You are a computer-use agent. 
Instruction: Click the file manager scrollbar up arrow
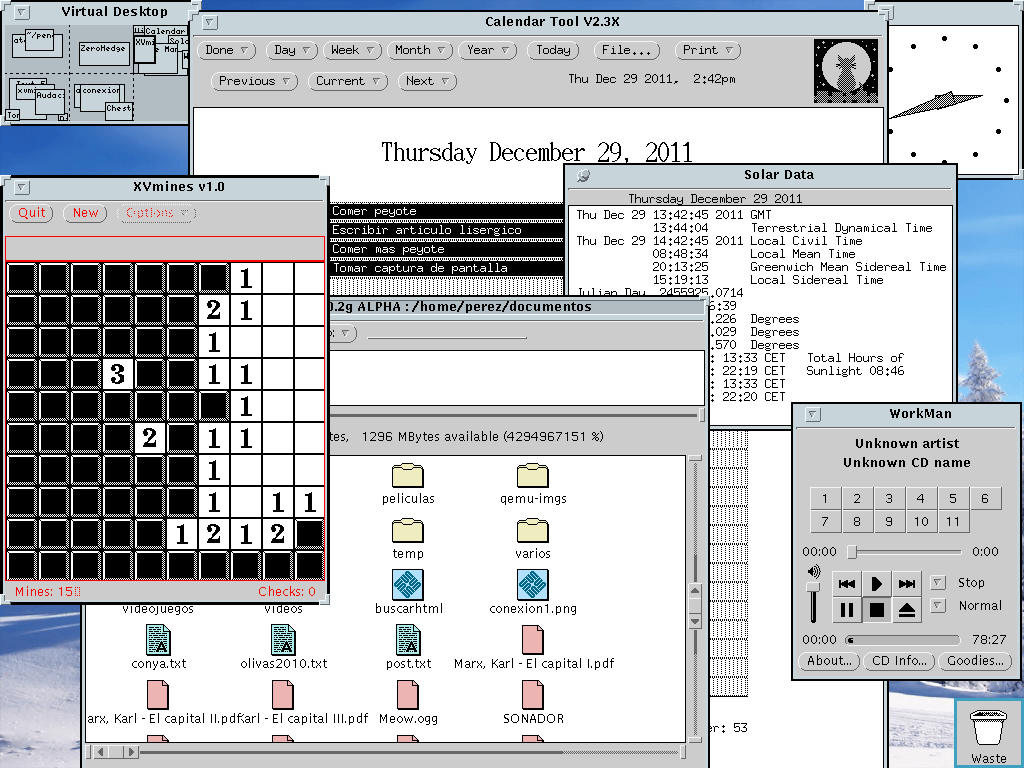pyautogui.click(x=695, y=590)
